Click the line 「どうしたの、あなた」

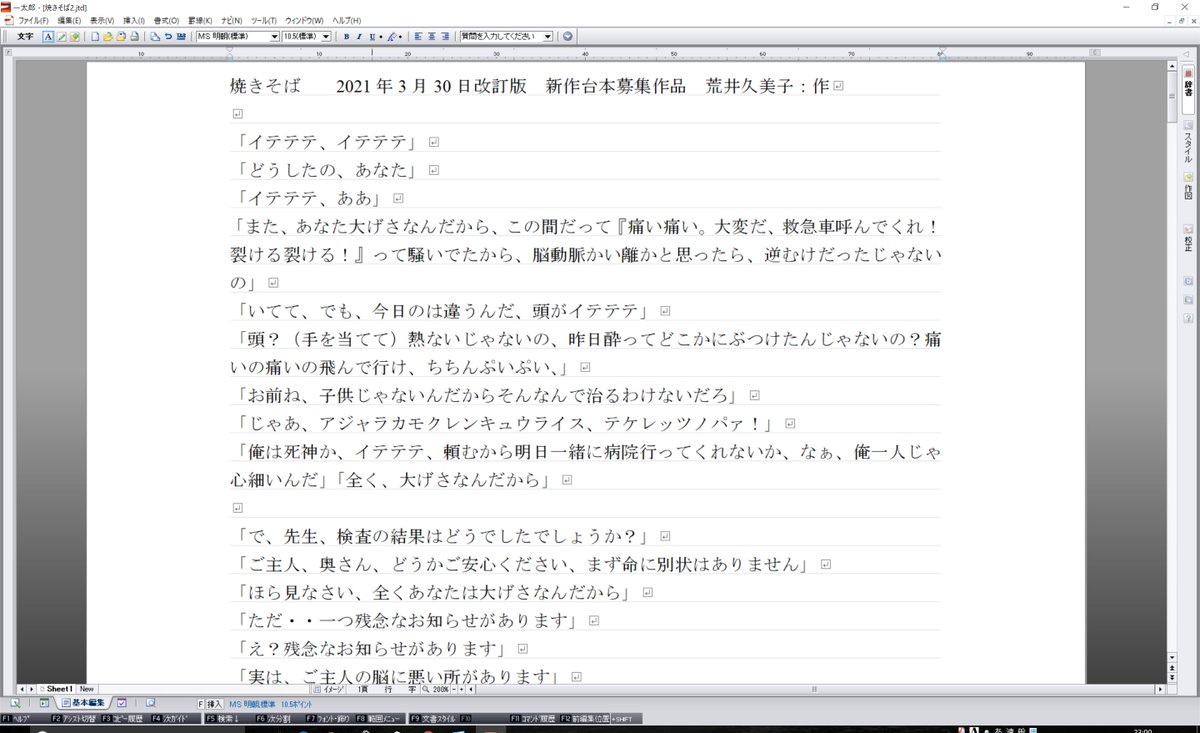click(x=326, y=170)
